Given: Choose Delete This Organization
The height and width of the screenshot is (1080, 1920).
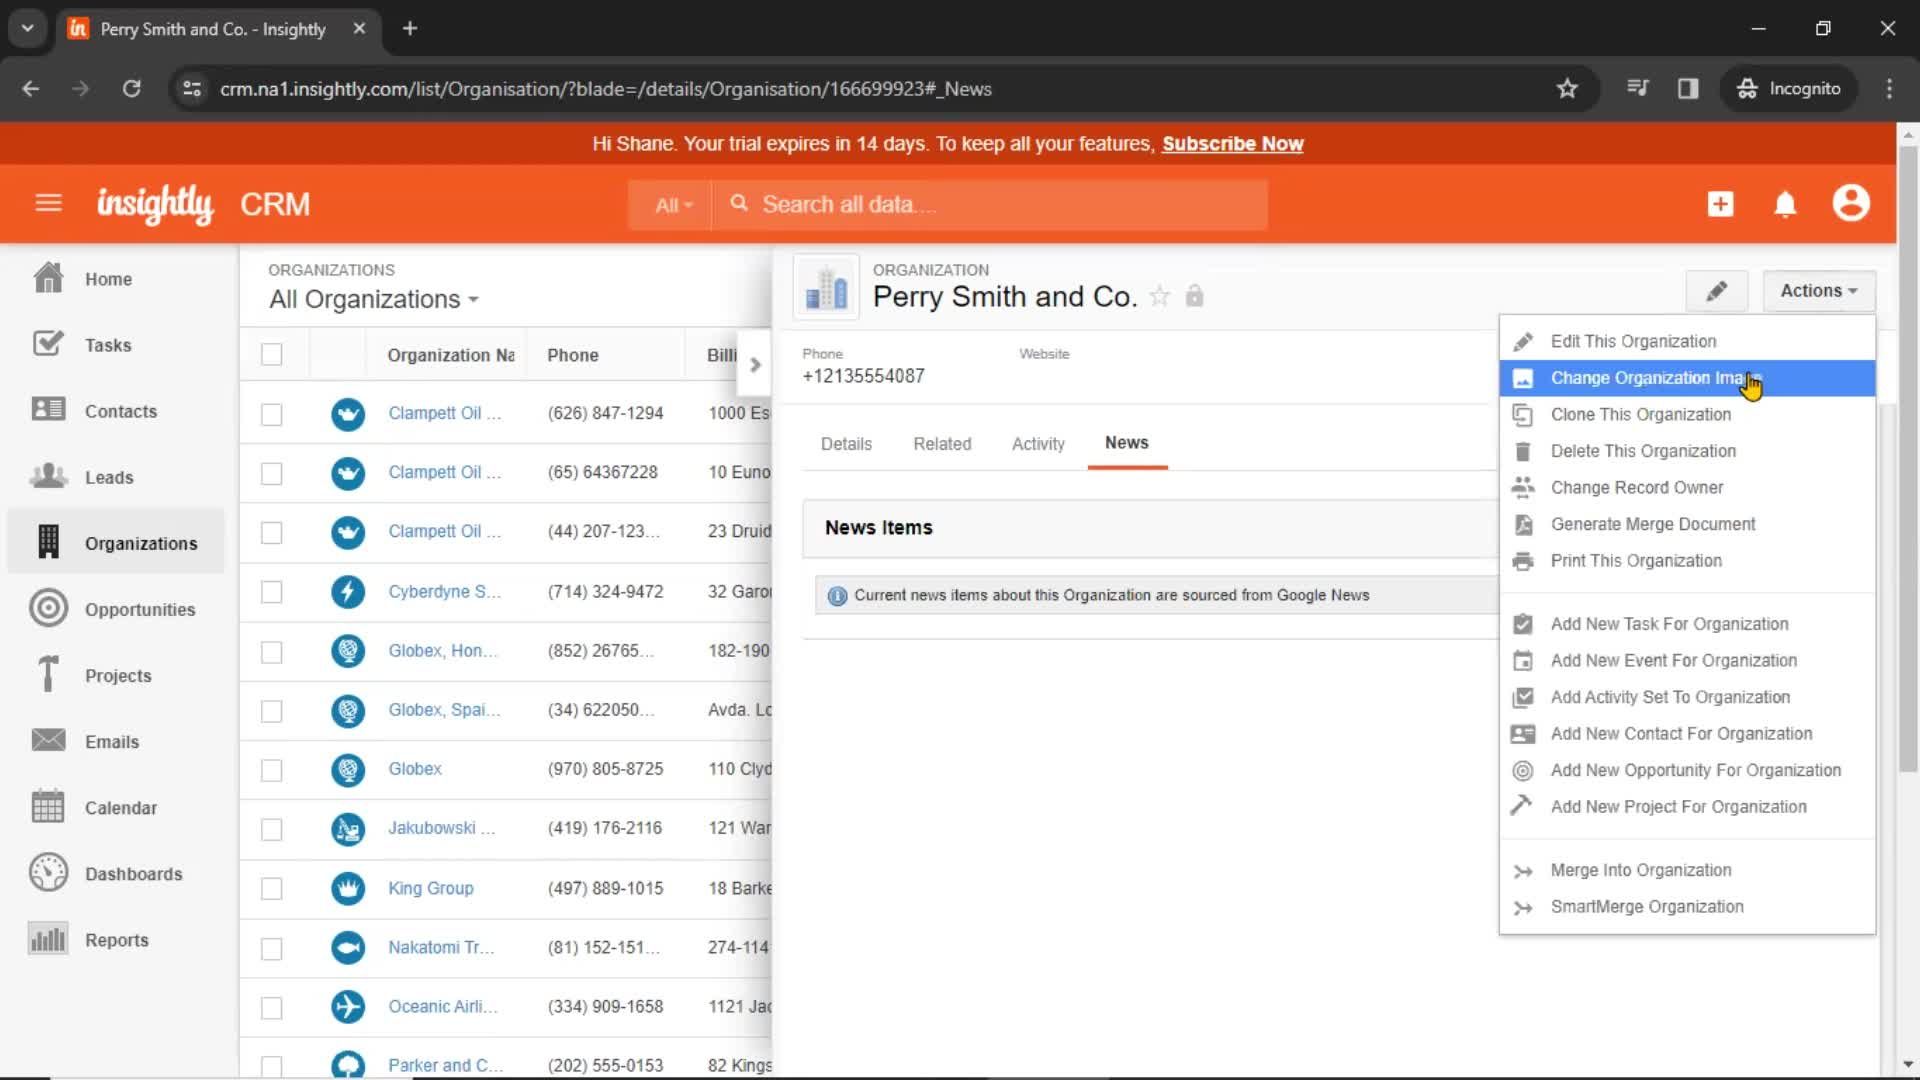Looking at the screenshot, I should click(x=1687, y=451).
